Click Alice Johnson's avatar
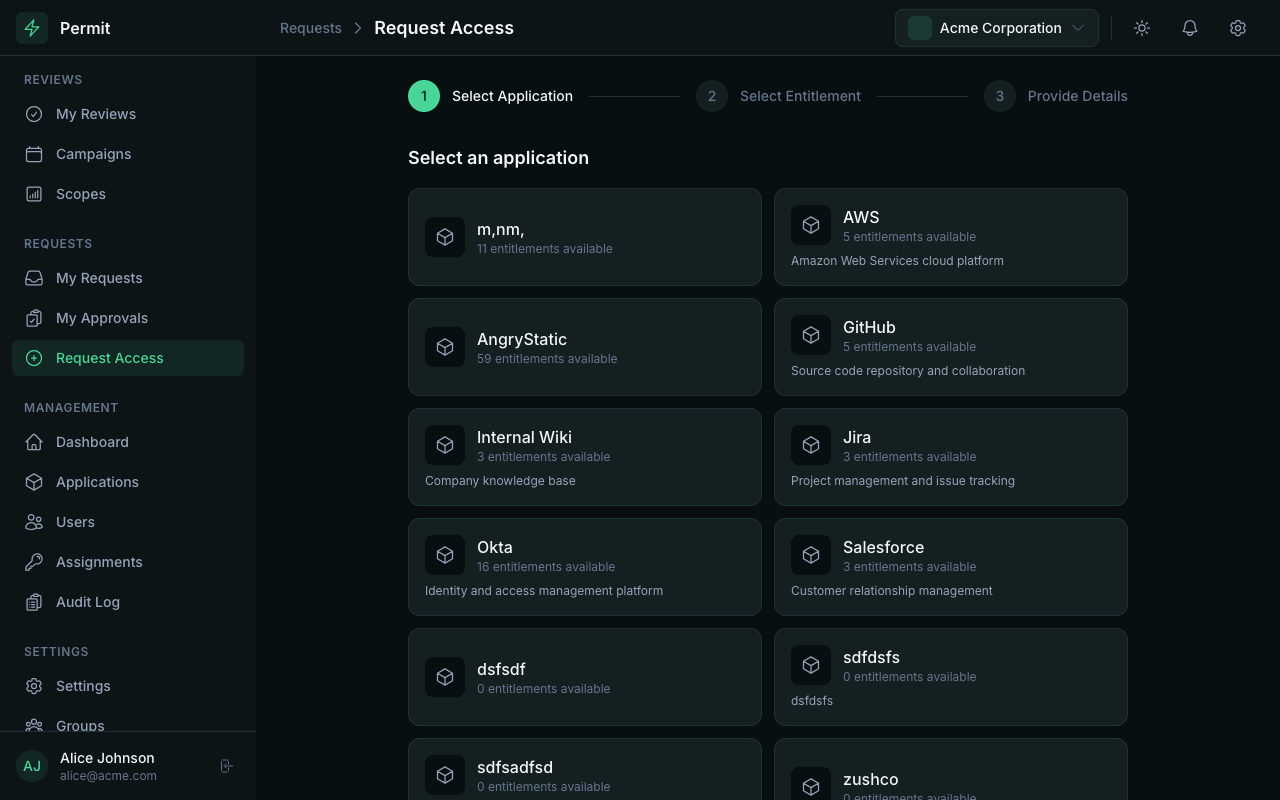 pyautogui.click(x=32, y=766)
